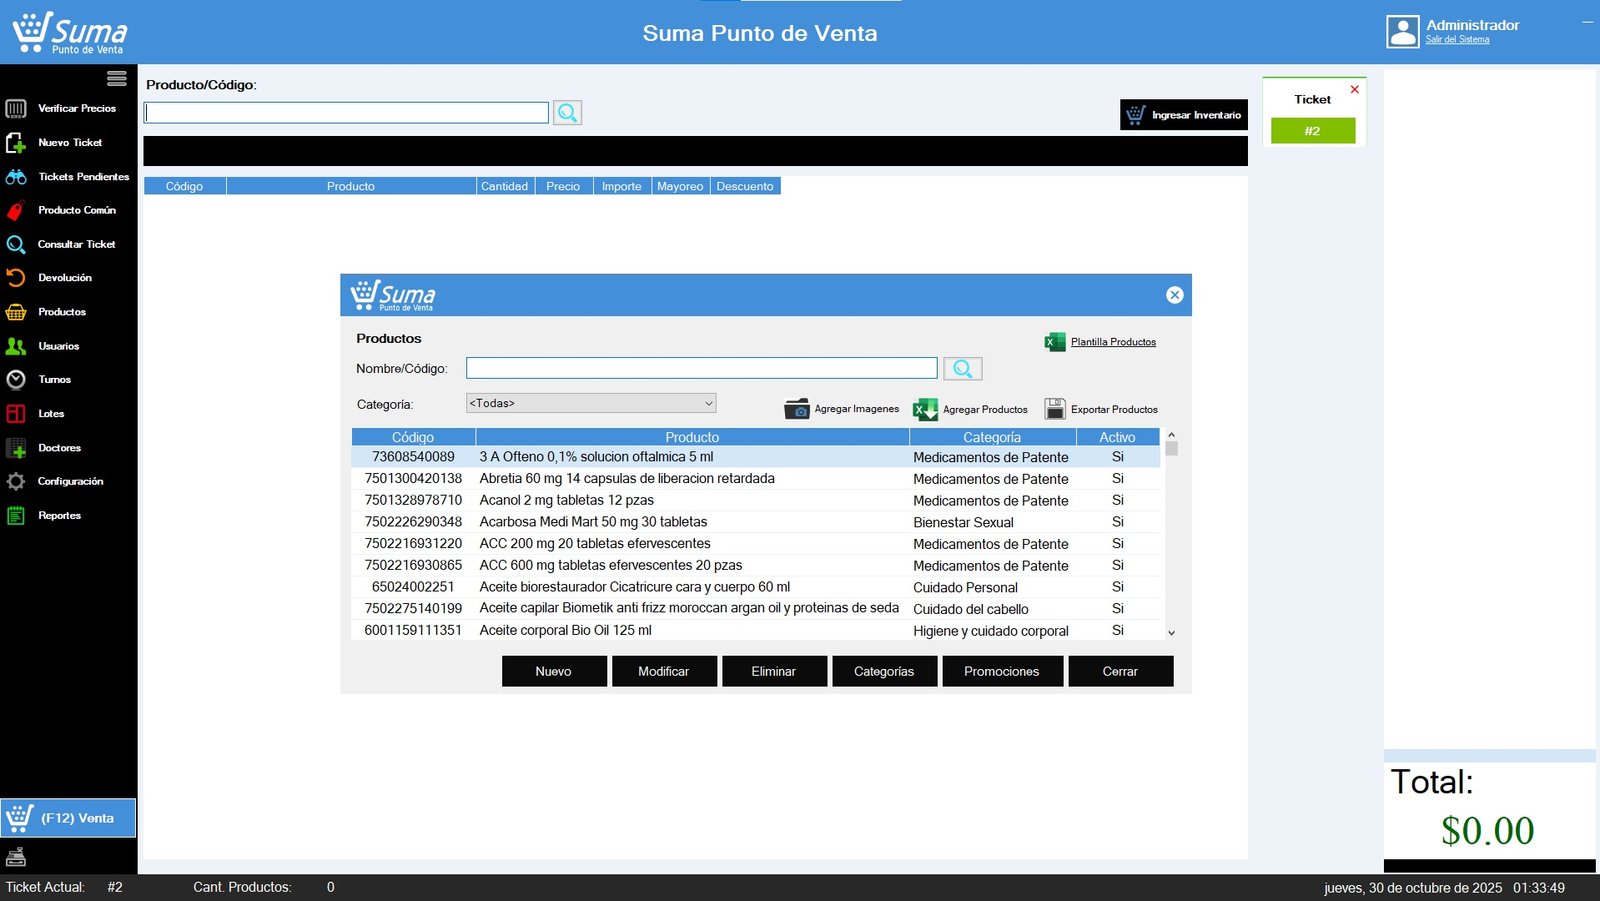Click inside the Nombre/Código input field
The image size is (1600, 901).
(x=700, y=368)
